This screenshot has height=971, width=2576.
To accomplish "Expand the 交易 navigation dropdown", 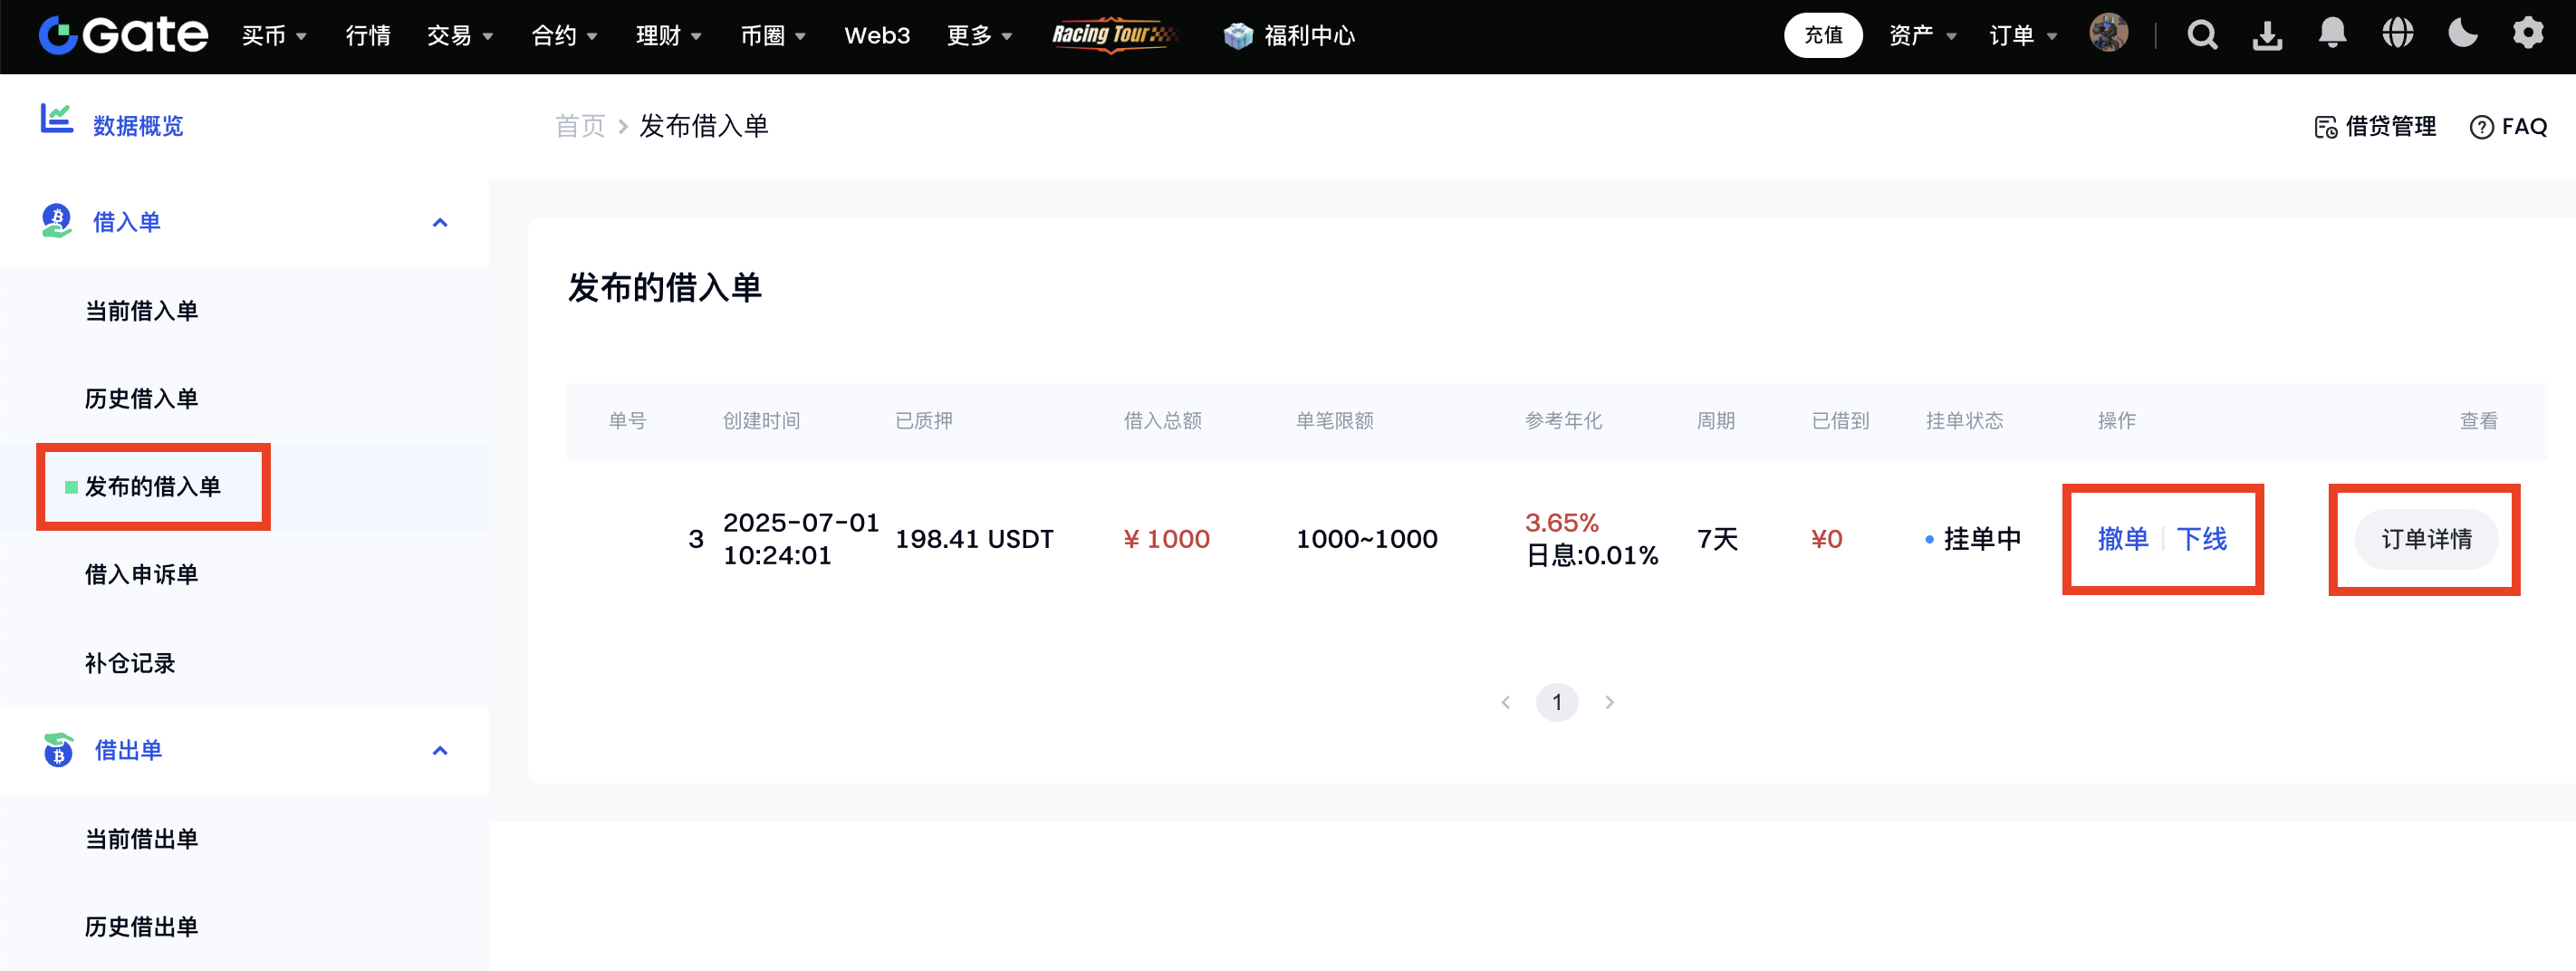I will coord(459,36).
